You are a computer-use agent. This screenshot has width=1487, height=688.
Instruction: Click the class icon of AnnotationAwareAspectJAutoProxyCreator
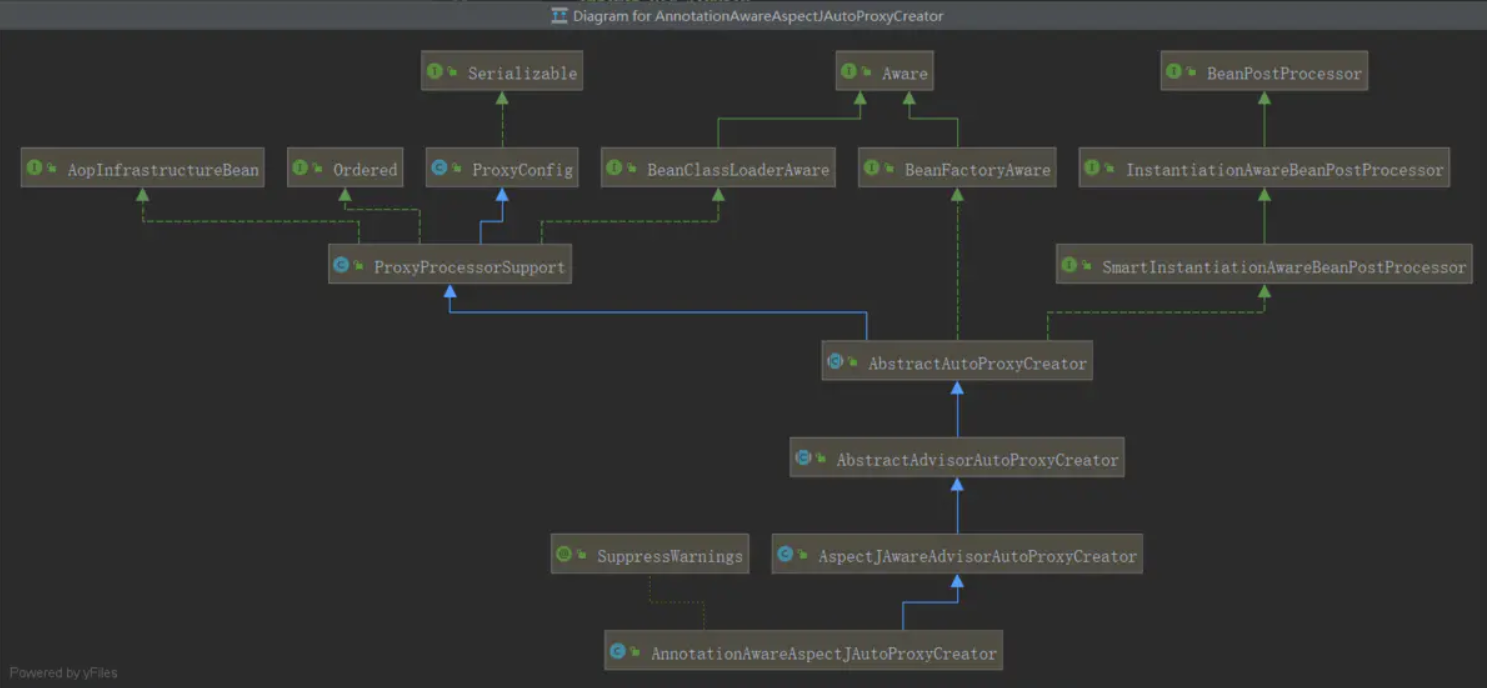point(618,651)
